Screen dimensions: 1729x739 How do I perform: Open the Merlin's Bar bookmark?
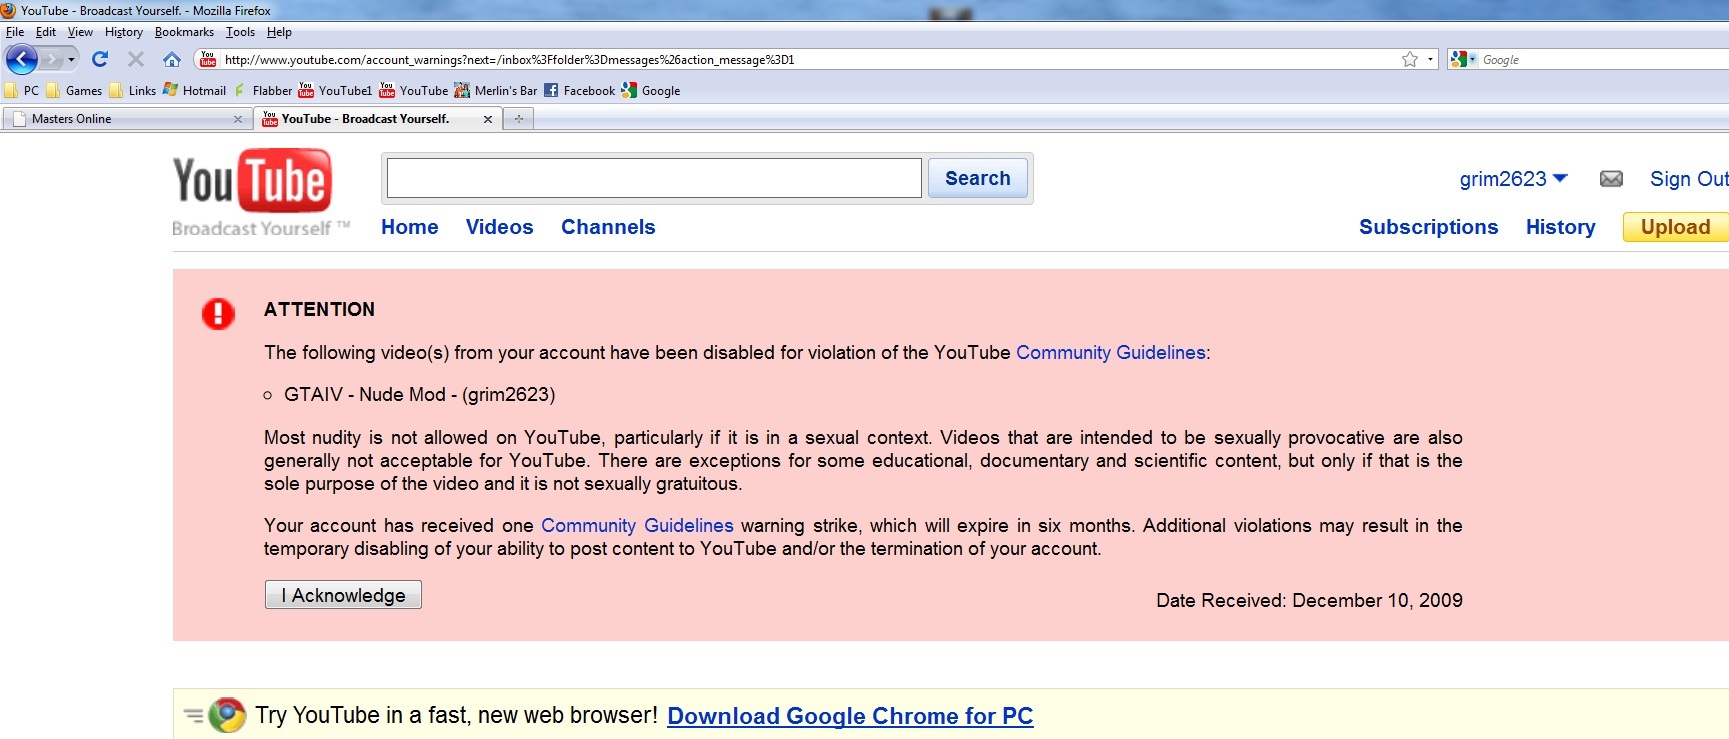[496, 90]
